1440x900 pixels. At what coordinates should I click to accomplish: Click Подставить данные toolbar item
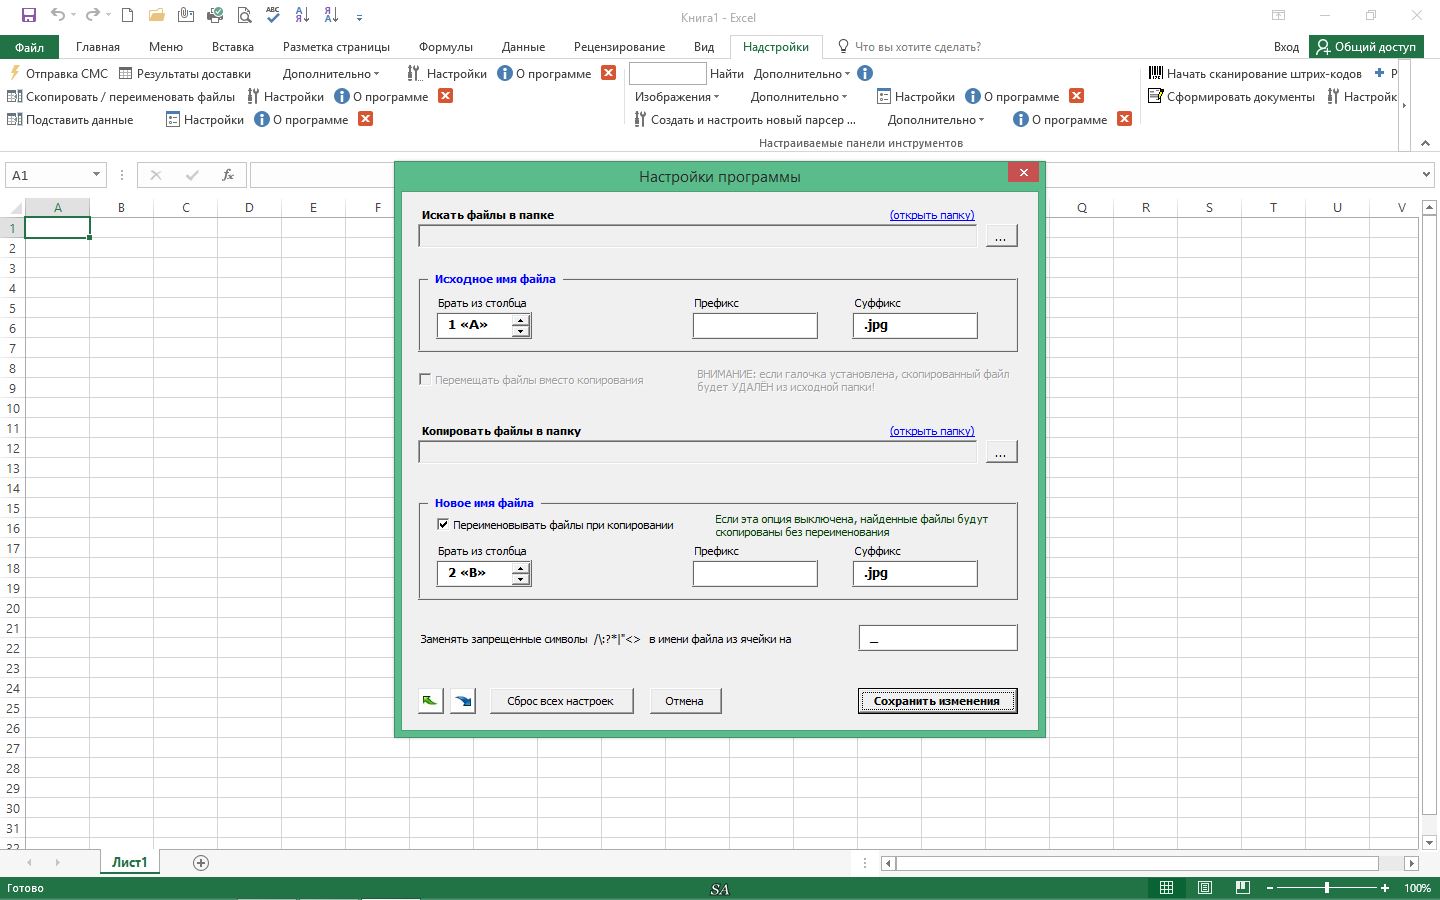pos(70,119)
